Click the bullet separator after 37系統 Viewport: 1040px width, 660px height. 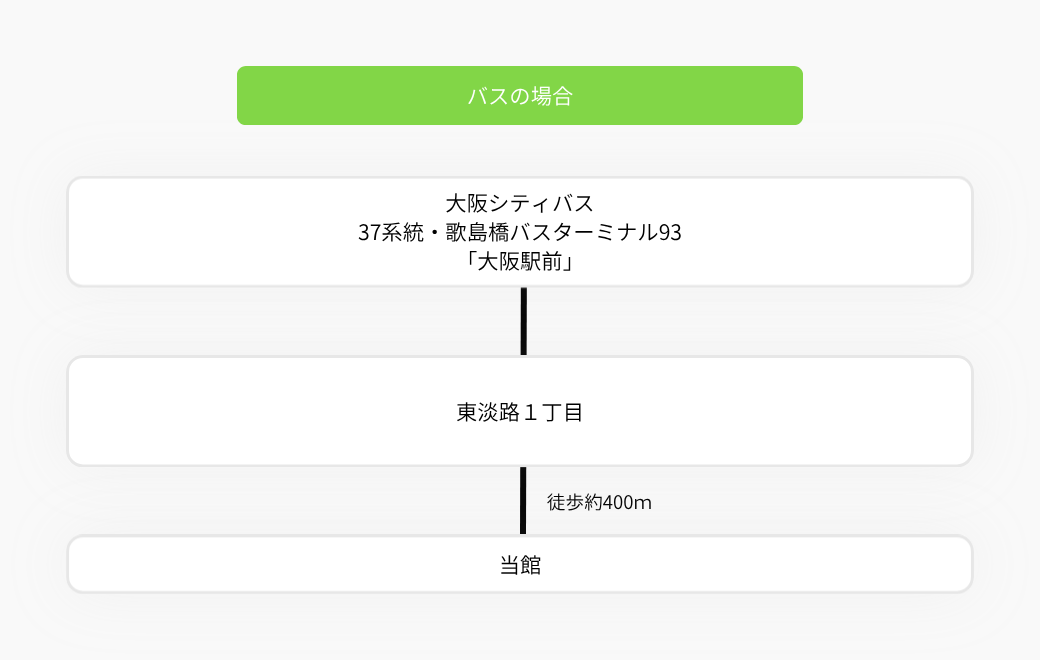(x=434, y=233)
